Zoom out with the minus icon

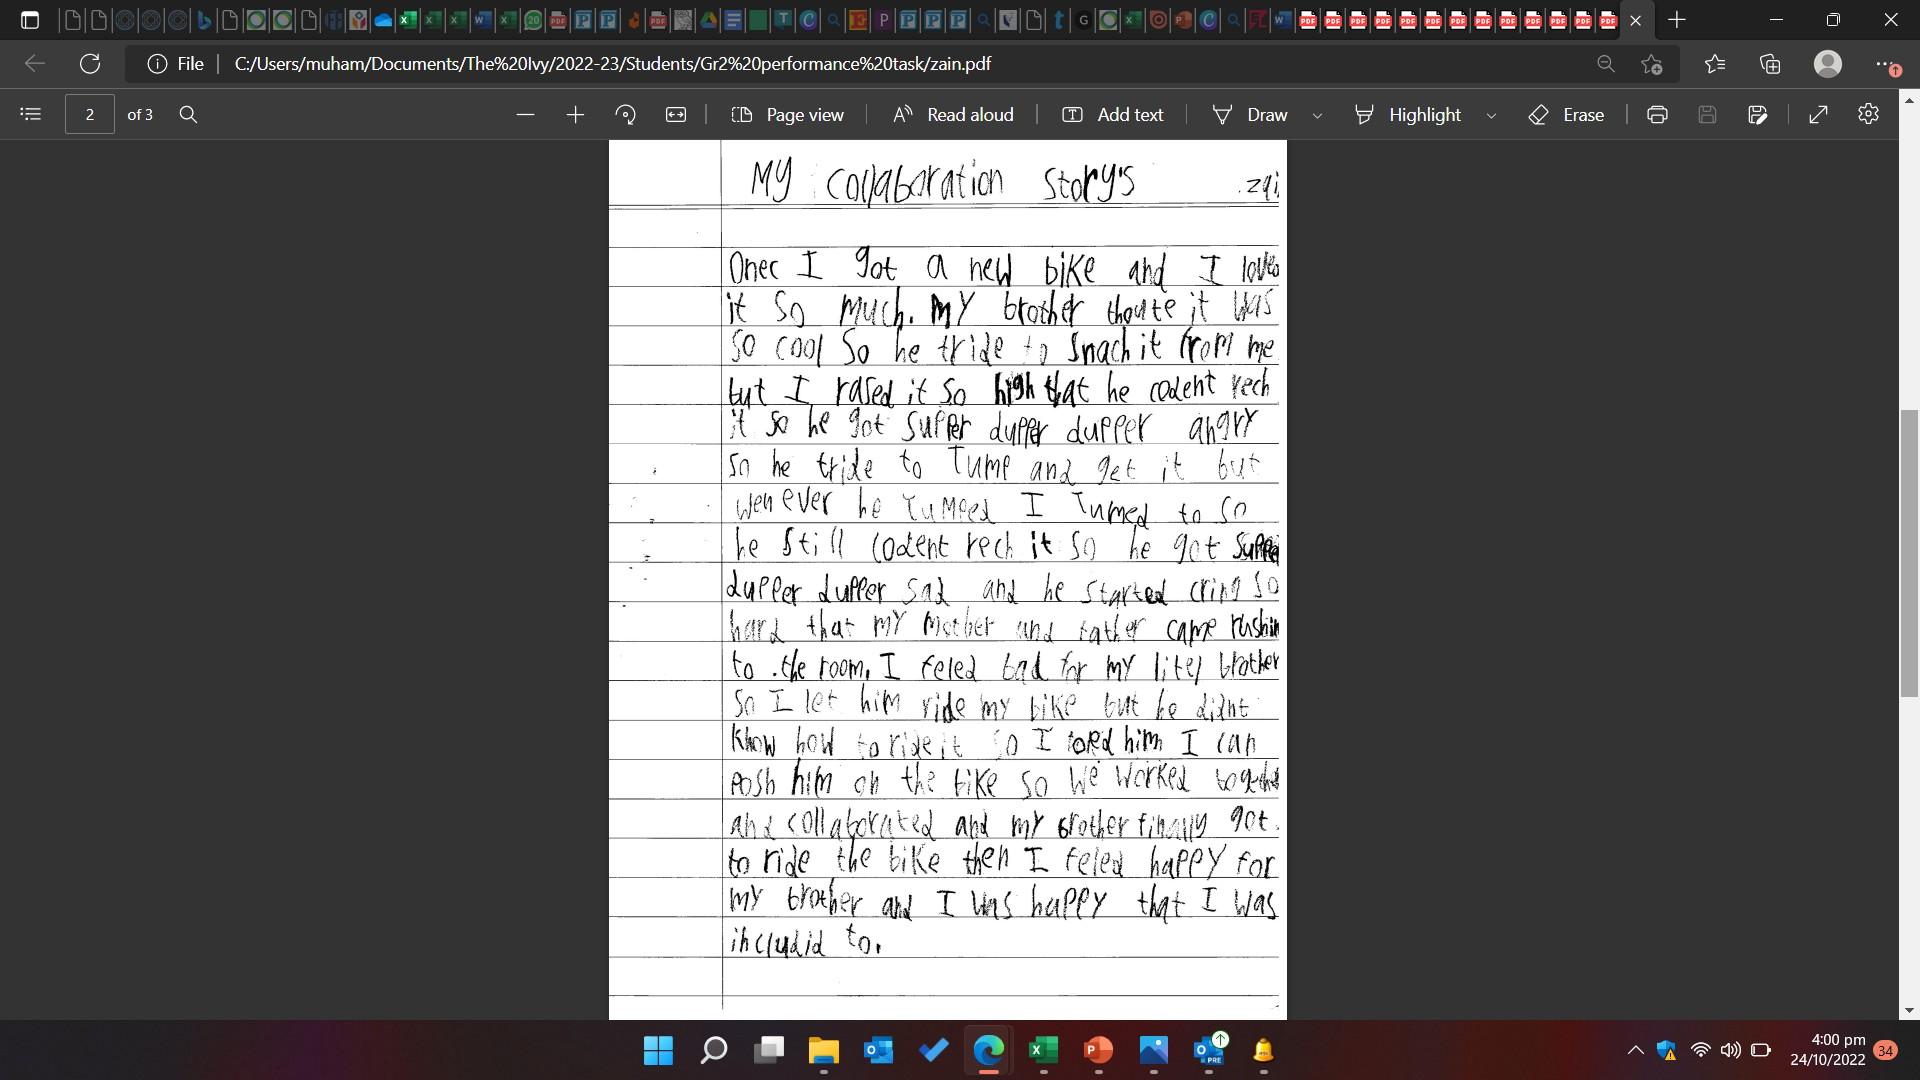[x=525, y=114]
